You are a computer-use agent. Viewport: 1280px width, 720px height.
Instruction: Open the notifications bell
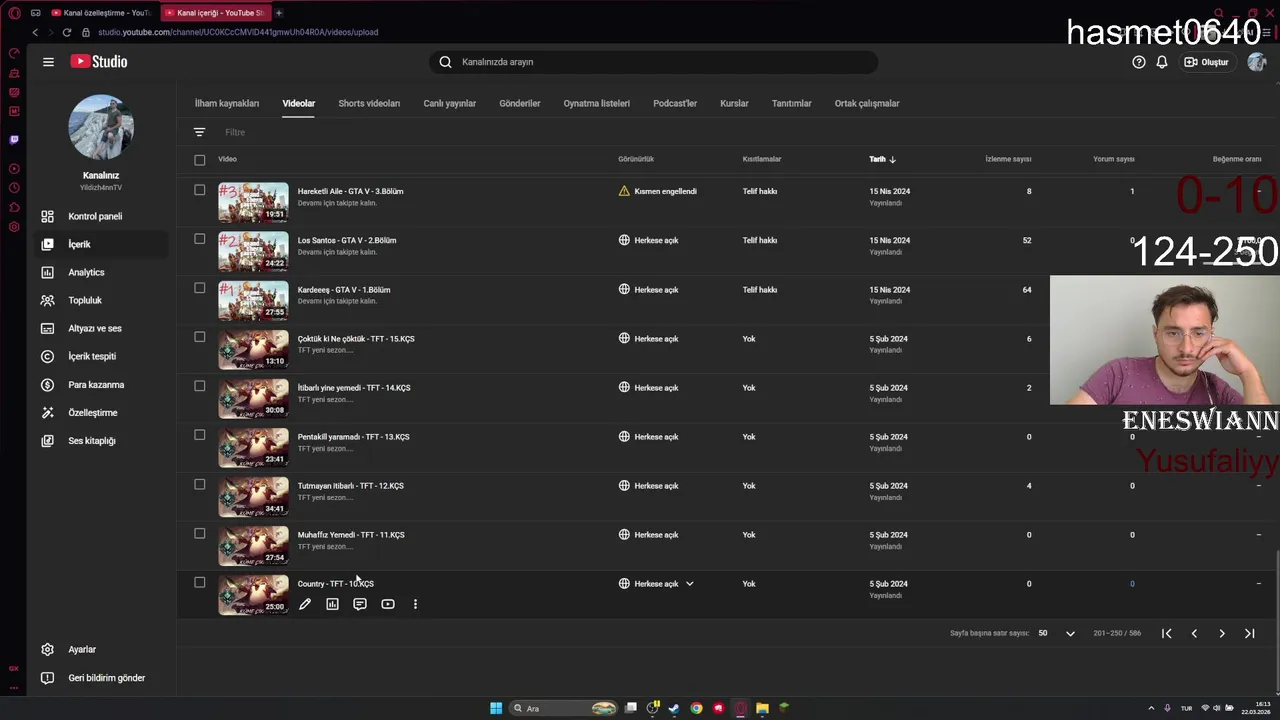[1162, 62]
